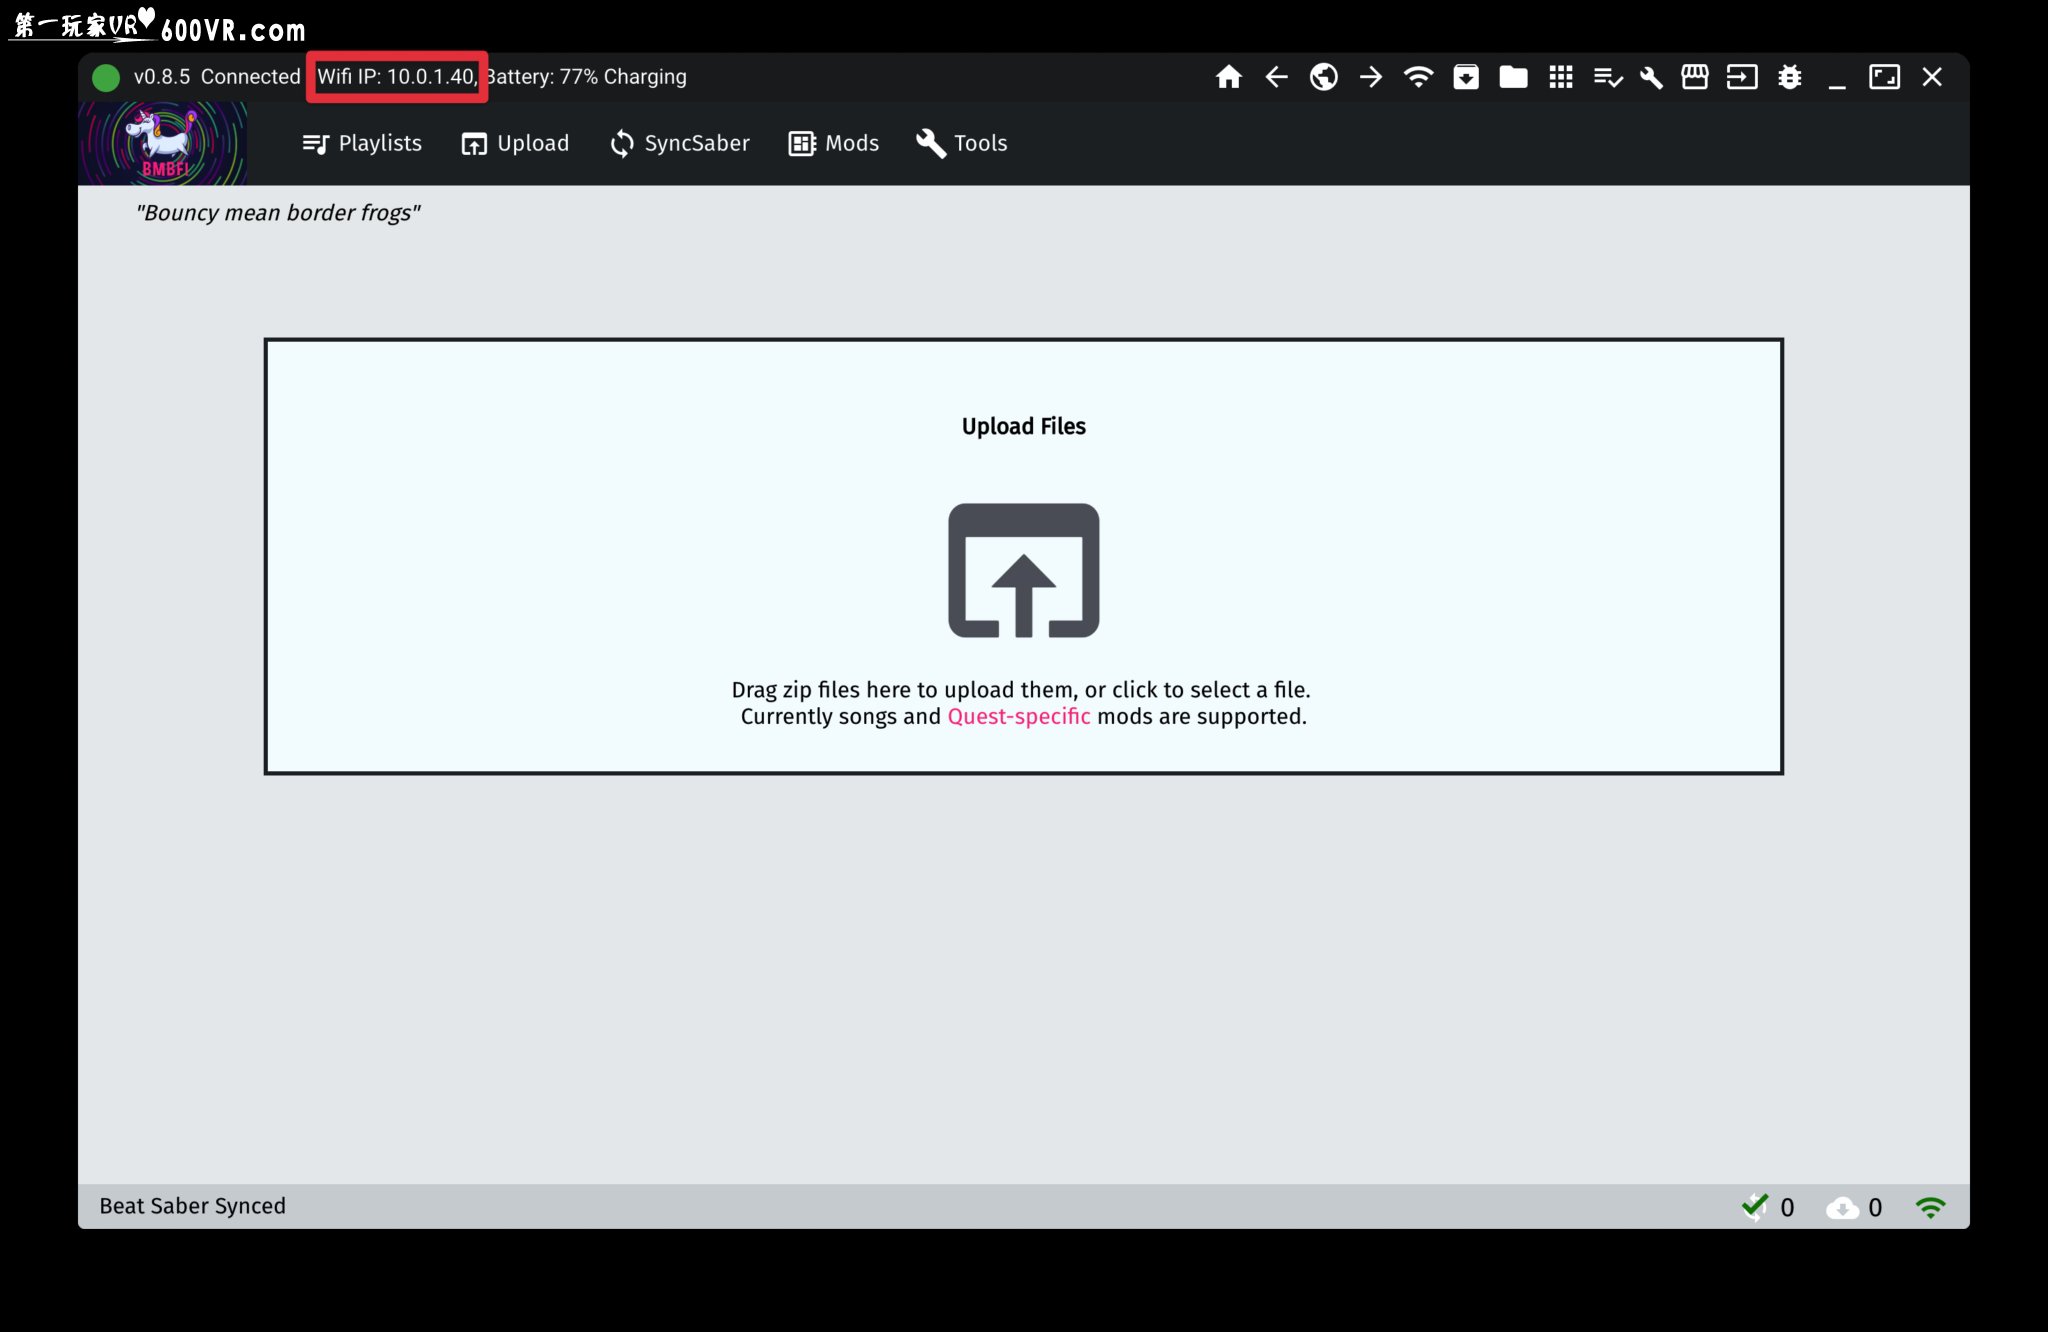Open the folder icon in toolbar
The image size is (2048, 1332).
(1513, 77)
